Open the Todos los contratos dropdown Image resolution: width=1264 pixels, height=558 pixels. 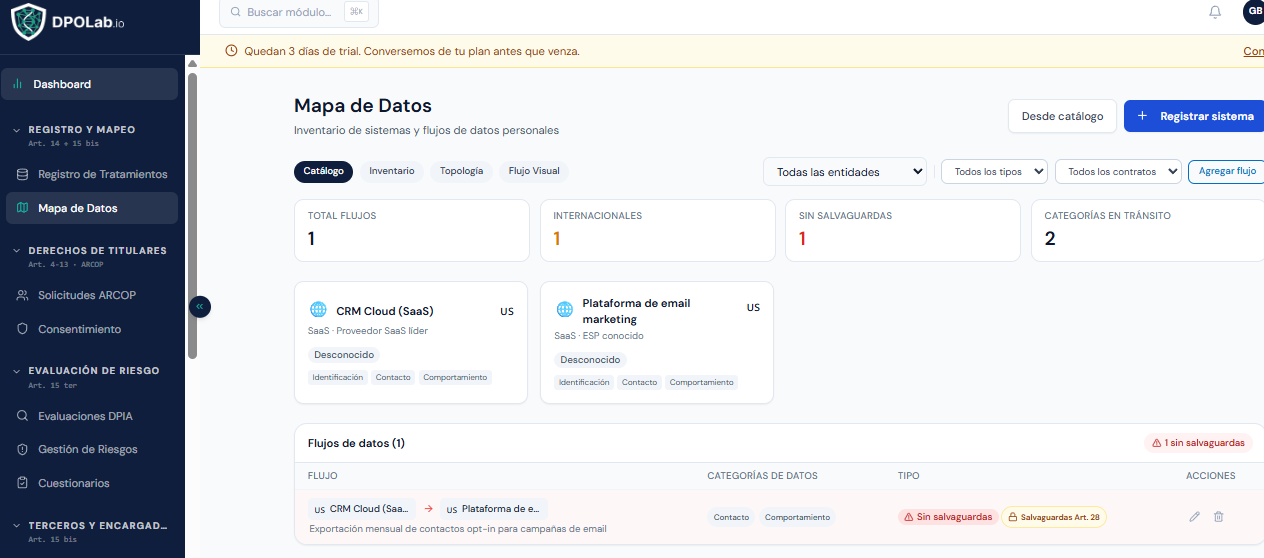point(1118,172)
